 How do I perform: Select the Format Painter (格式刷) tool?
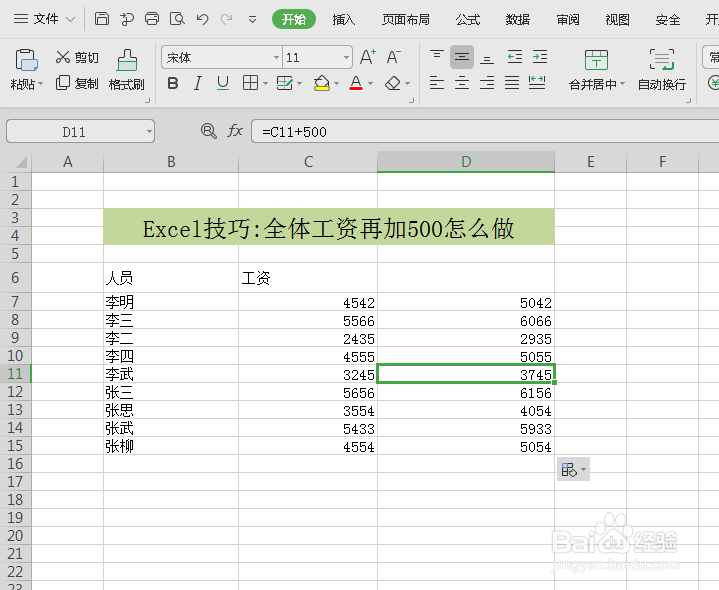(127, 70)
